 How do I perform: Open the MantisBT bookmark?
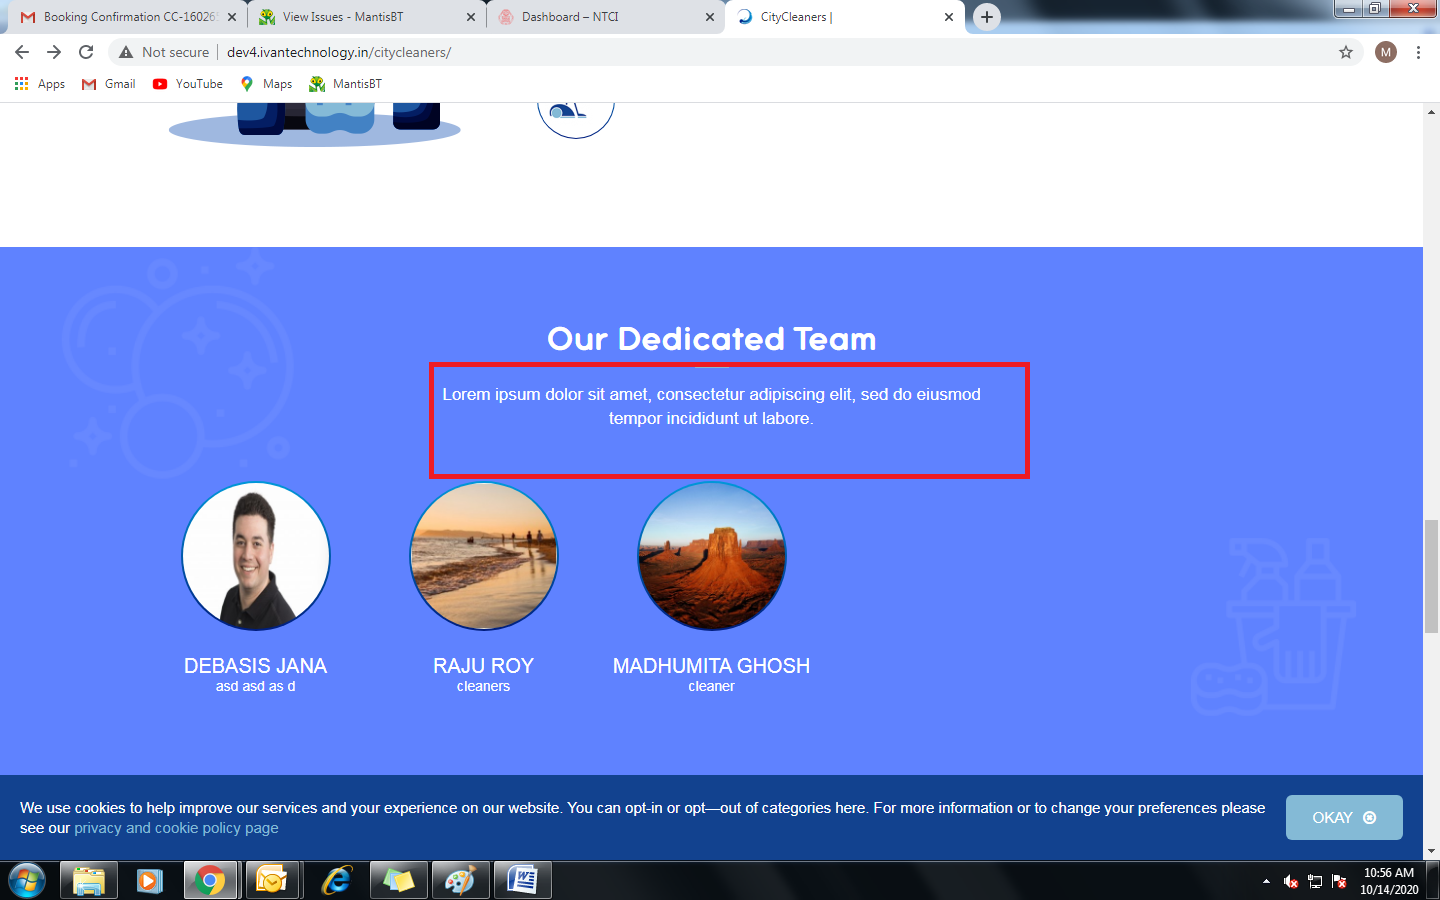346,84
